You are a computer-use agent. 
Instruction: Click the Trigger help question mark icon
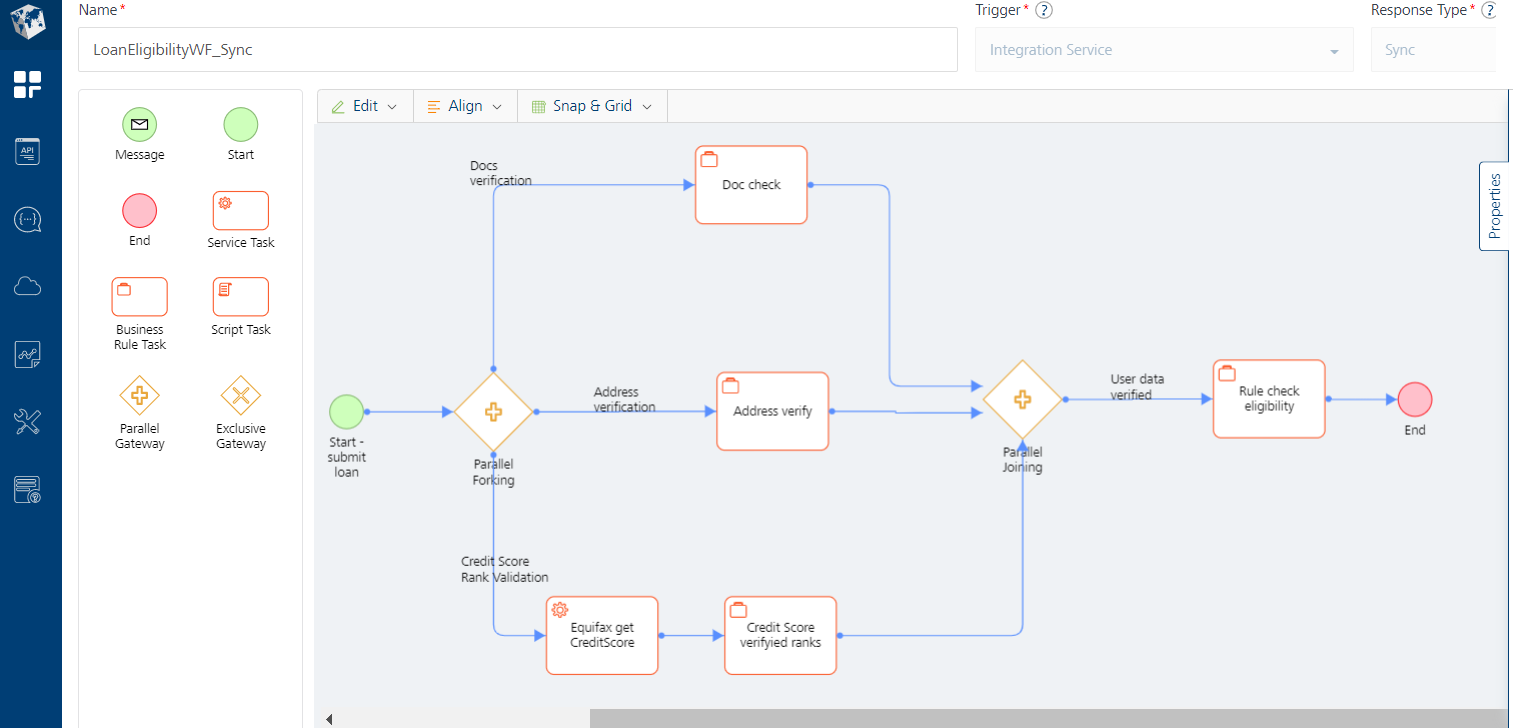pyautogui.click(x=1044, y=10)
